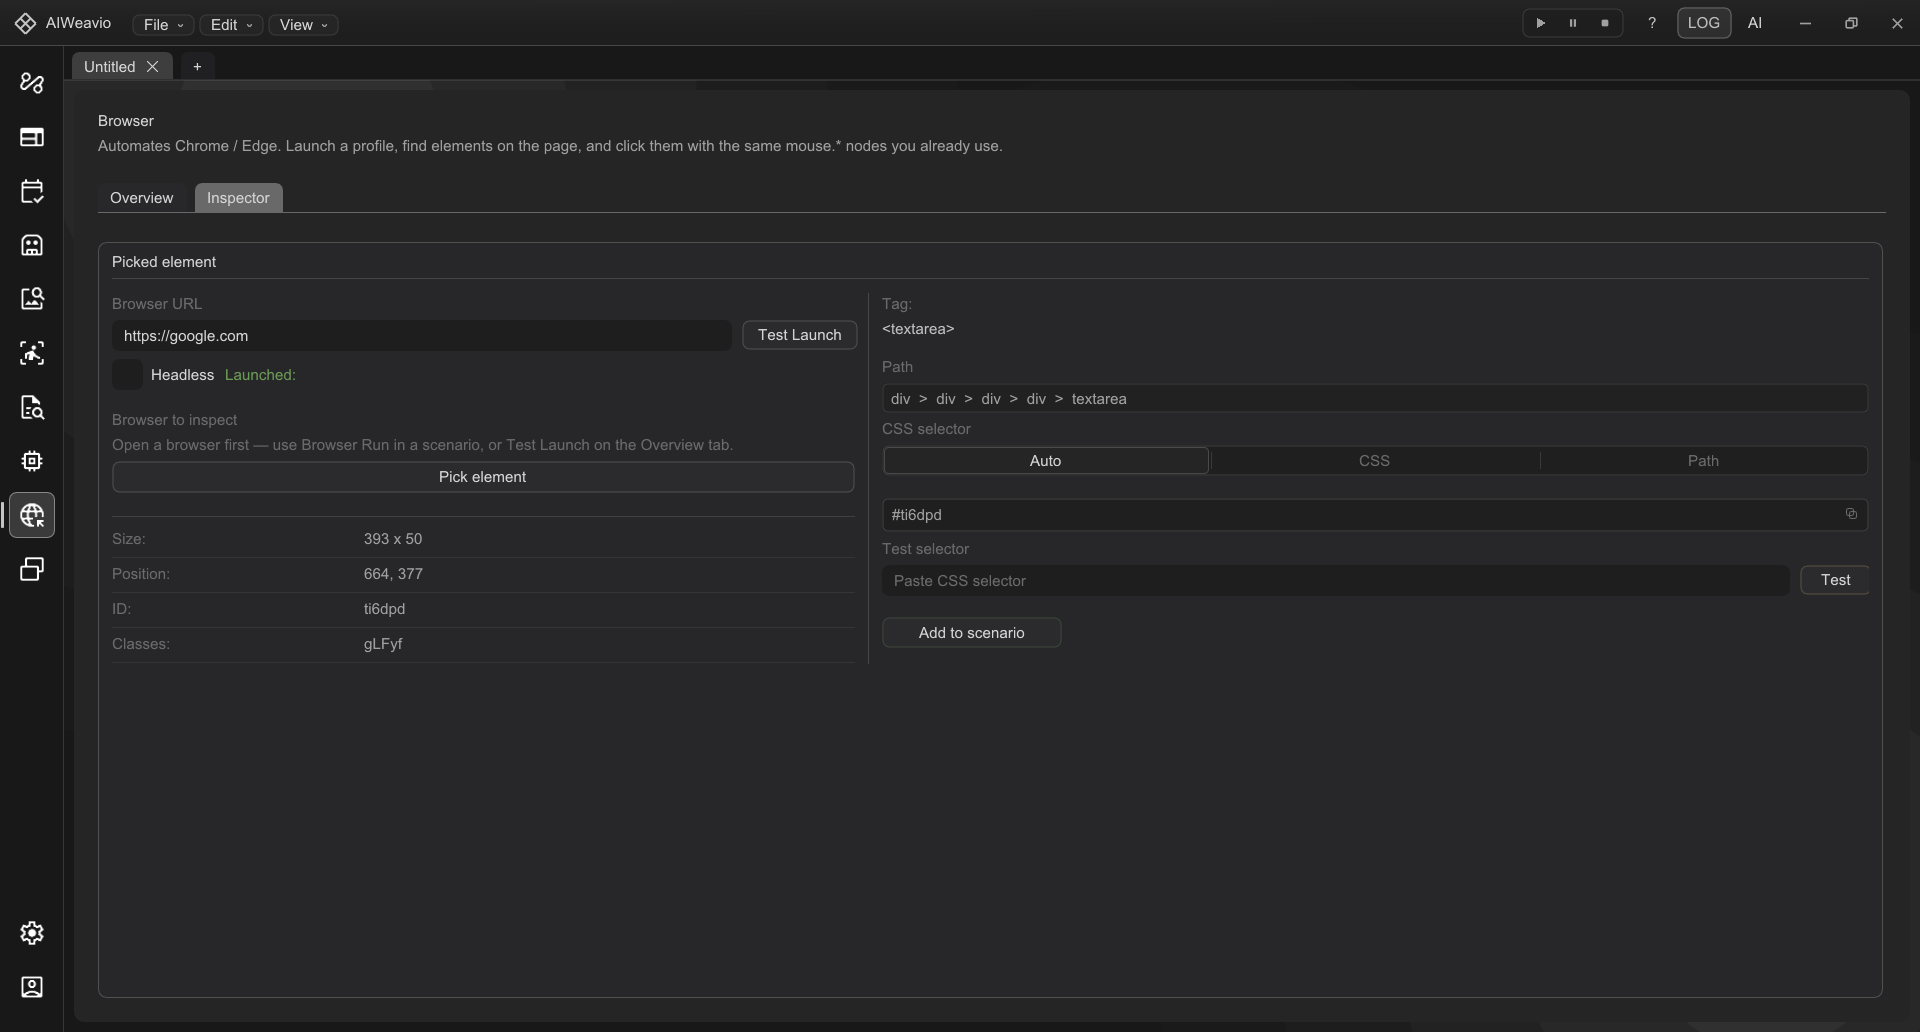The image size is (1920, 1032).
Task: Select the Size value 393 x 50
Action: point(393,539)
